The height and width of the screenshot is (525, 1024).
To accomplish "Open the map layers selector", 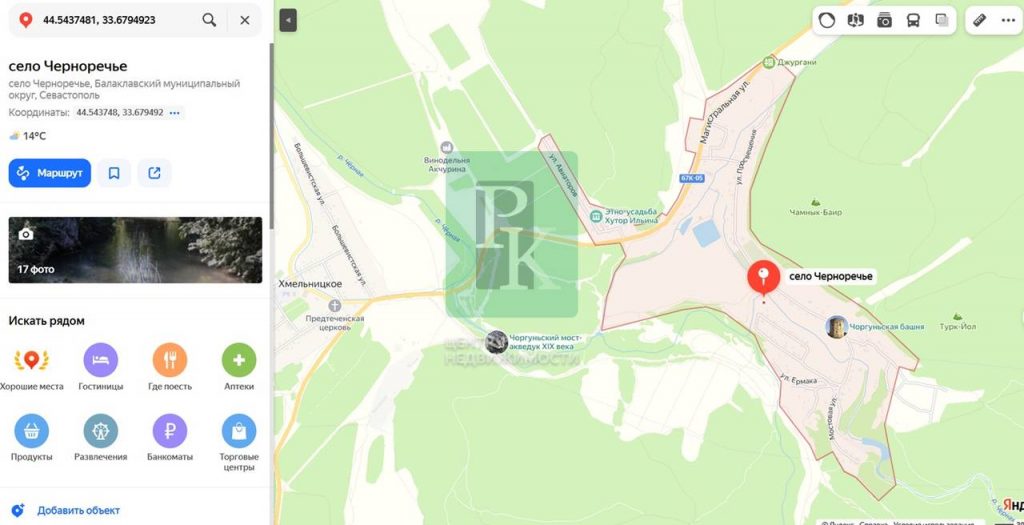I will (x=942, y=20).
